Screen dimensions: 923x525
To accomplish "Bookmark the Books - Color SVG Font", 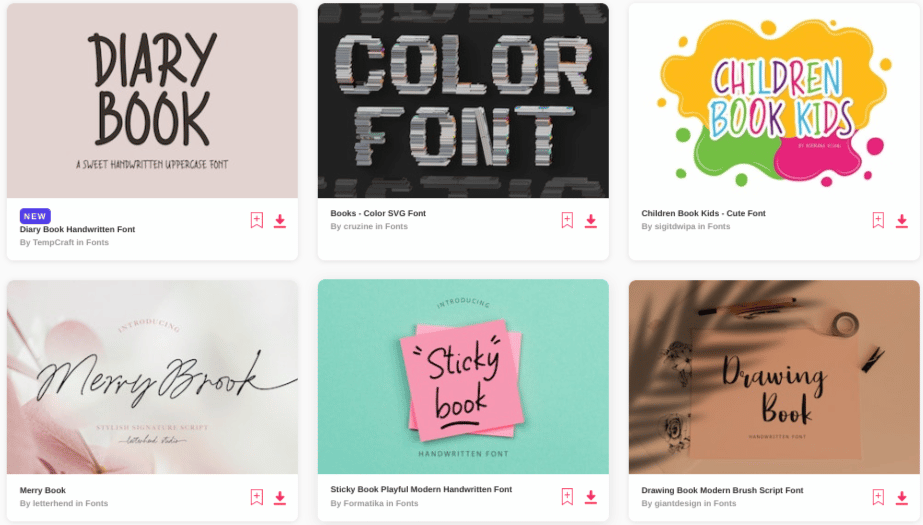I will [567, 220].
